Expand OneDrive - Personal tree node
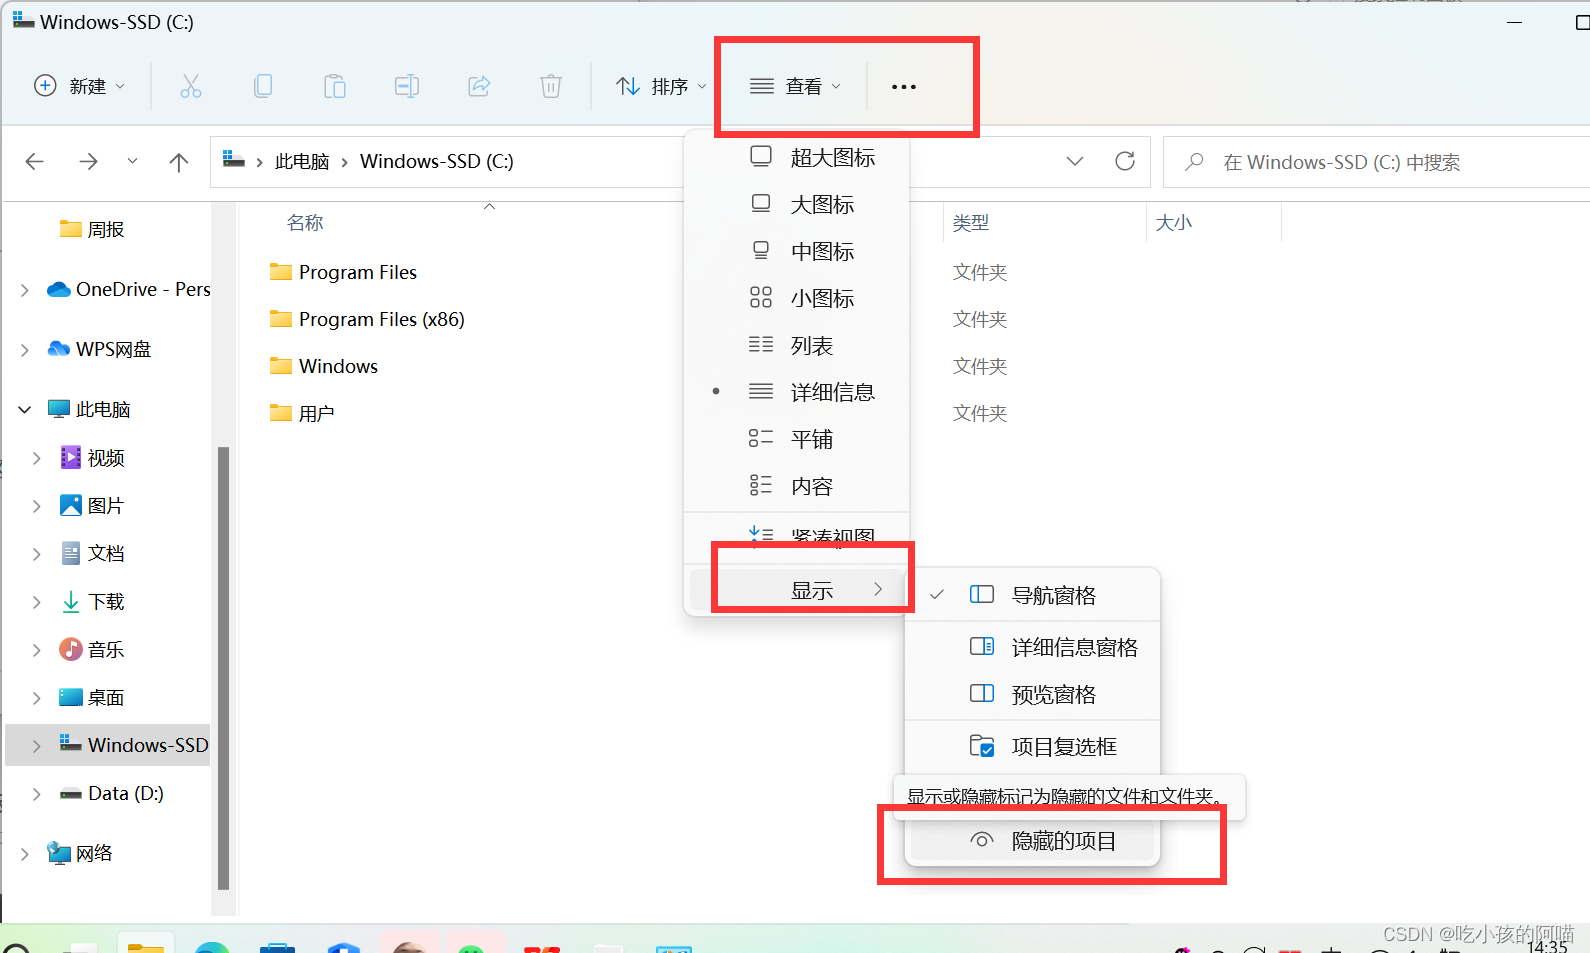1590x953 pixels. 25,290
